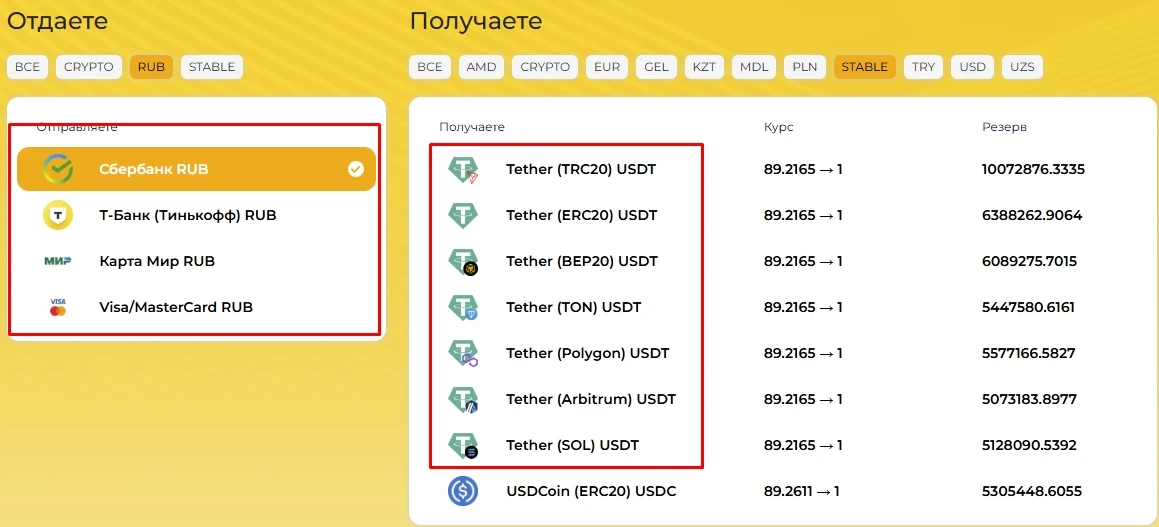The width and height of the screenshot is (1159, 527).
Task: Click reserve value 6089275.7015
Action: point(1030,262)
